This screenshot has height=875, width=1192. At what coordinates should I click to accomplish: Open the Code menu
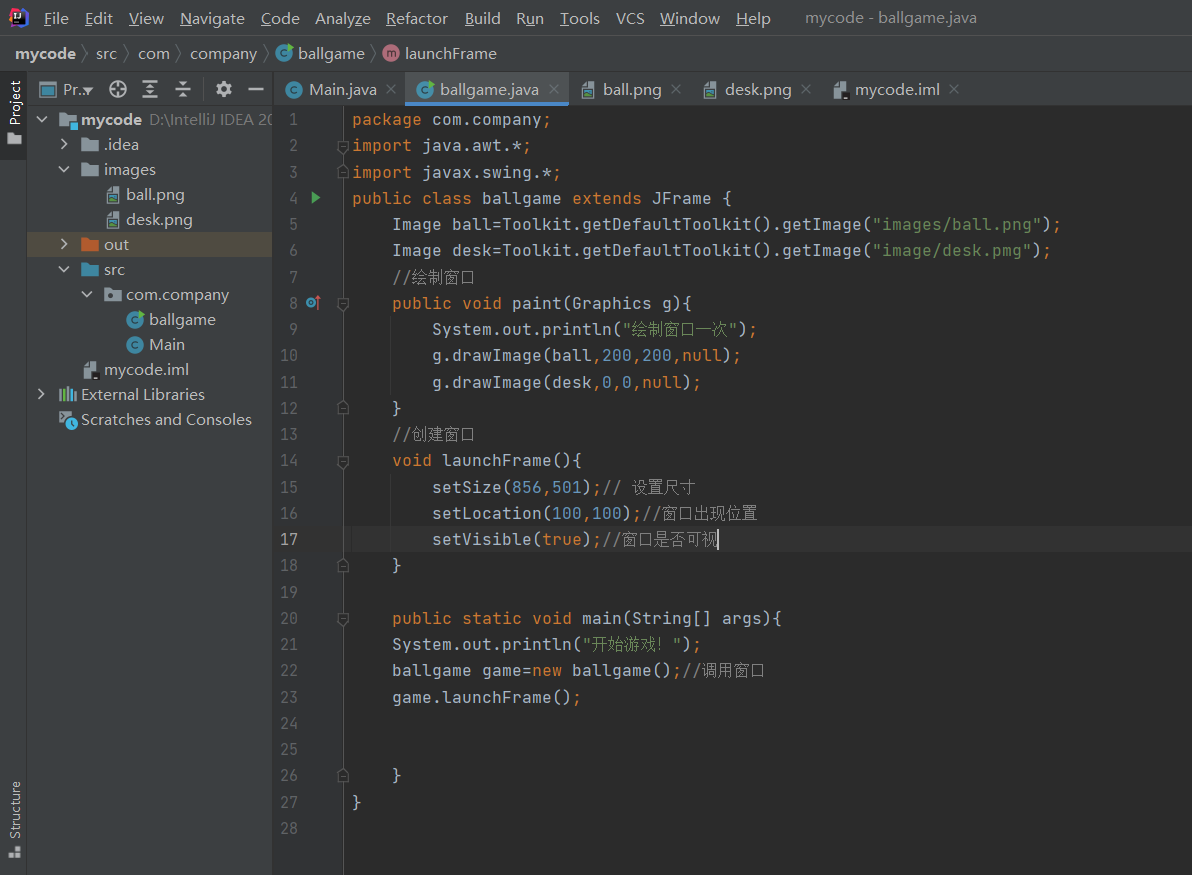280,18
